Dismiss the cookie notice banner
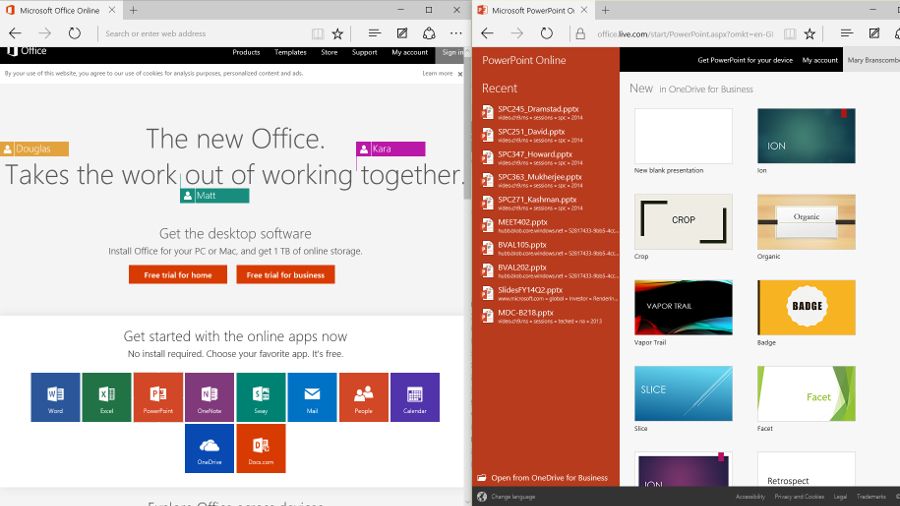This screenshot has width=900, height=506. tap(460, 74)
